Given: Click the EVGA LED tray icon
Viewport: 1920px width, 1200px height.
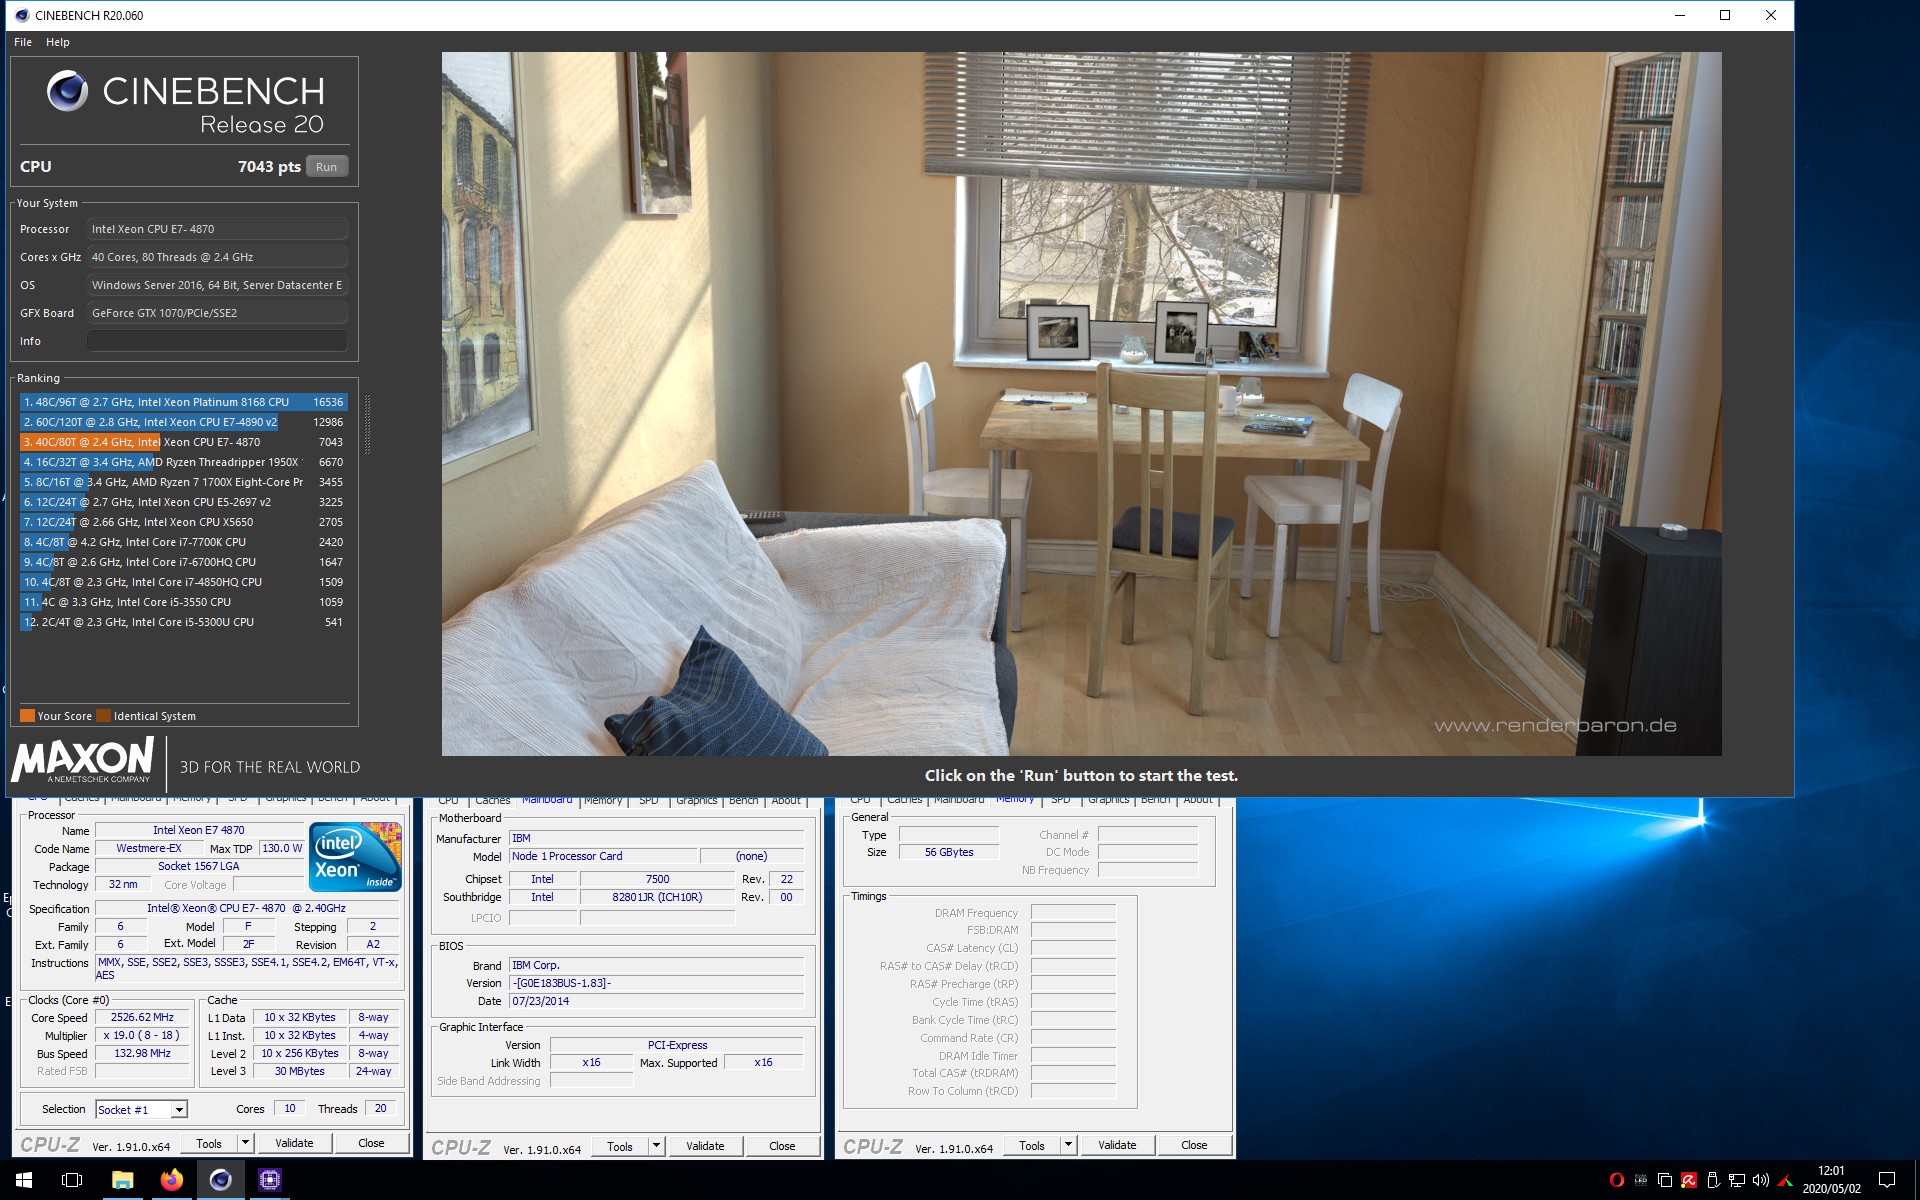Looking at the screenshot, I should pyautogui.click(x=1640, y=1180).
